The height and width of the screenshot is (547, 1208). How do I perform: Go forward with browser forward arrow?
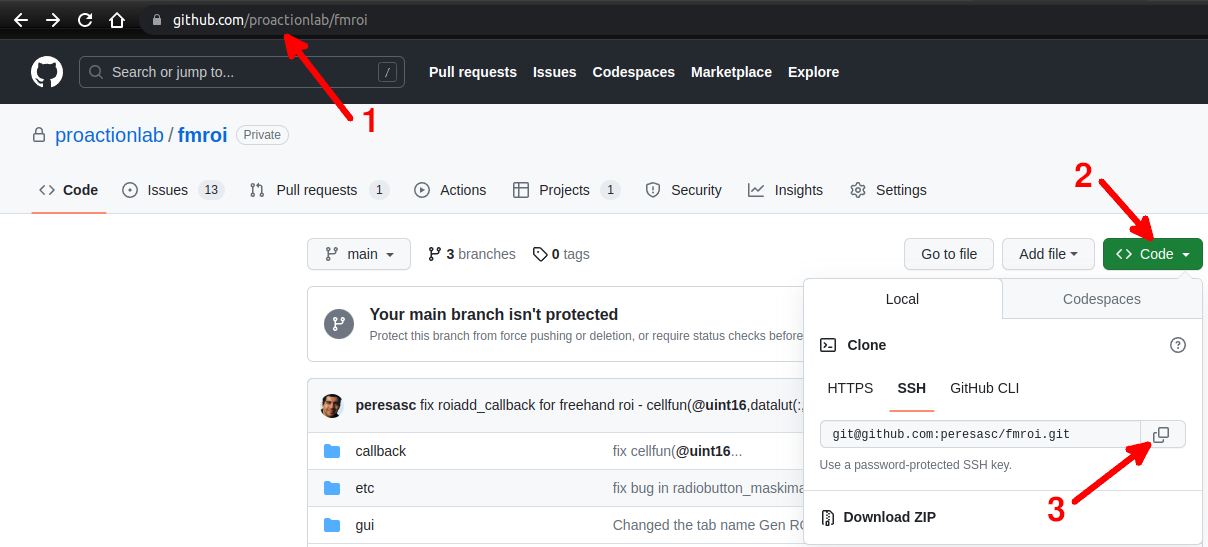(53, 20)
